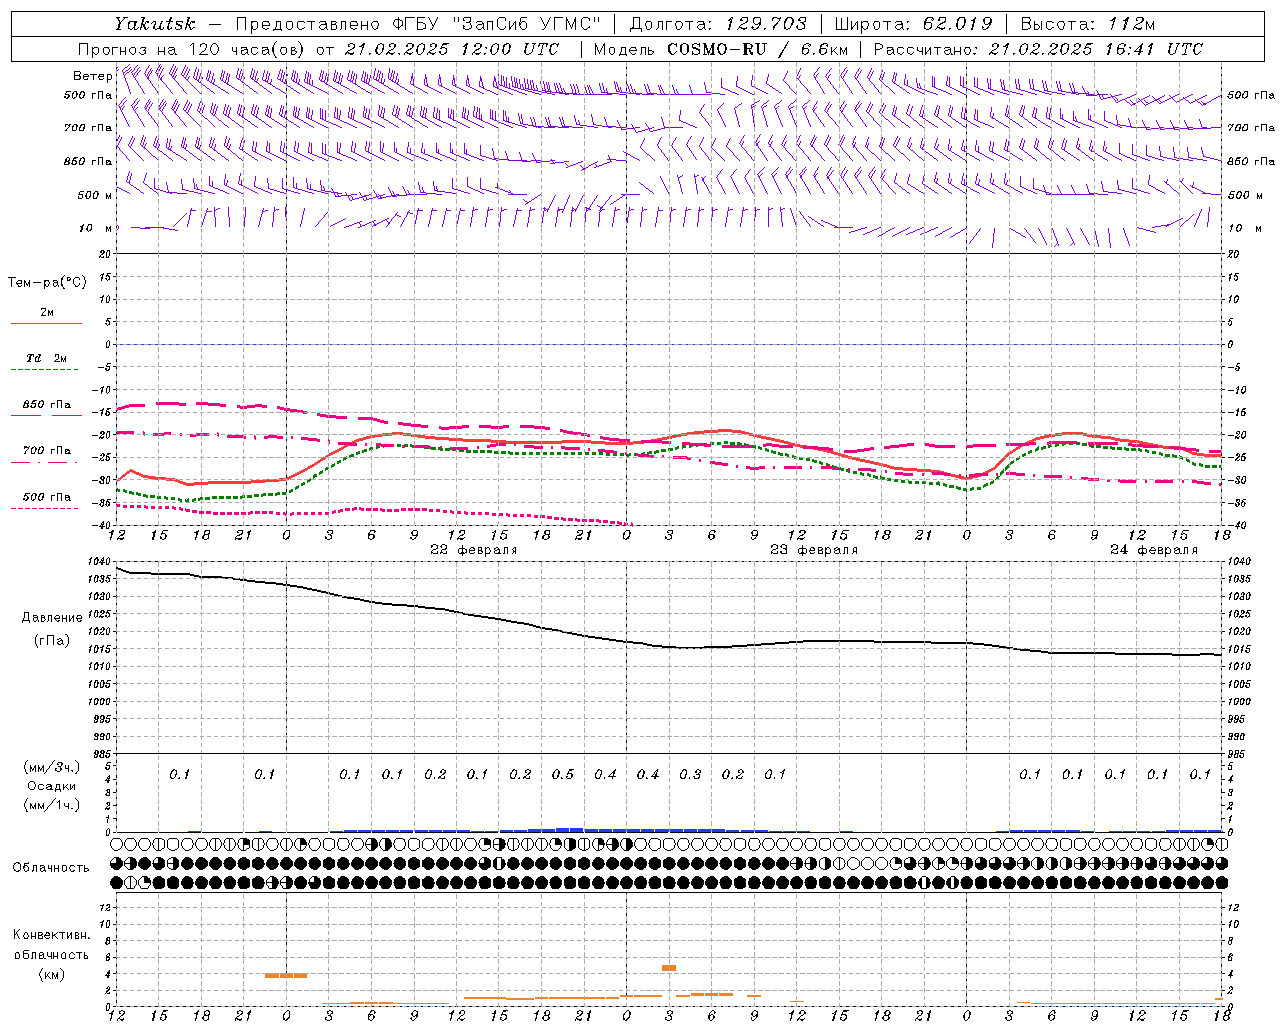Click the 0.5 precipitation value
1280x1024 pixels.
(x=563, y=774)
